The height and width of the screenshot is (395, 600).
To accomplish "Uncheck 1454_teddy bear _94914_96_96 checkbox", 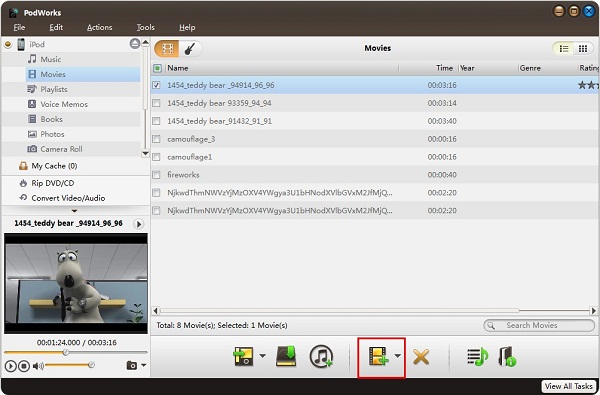I will [x=156, y=85].
